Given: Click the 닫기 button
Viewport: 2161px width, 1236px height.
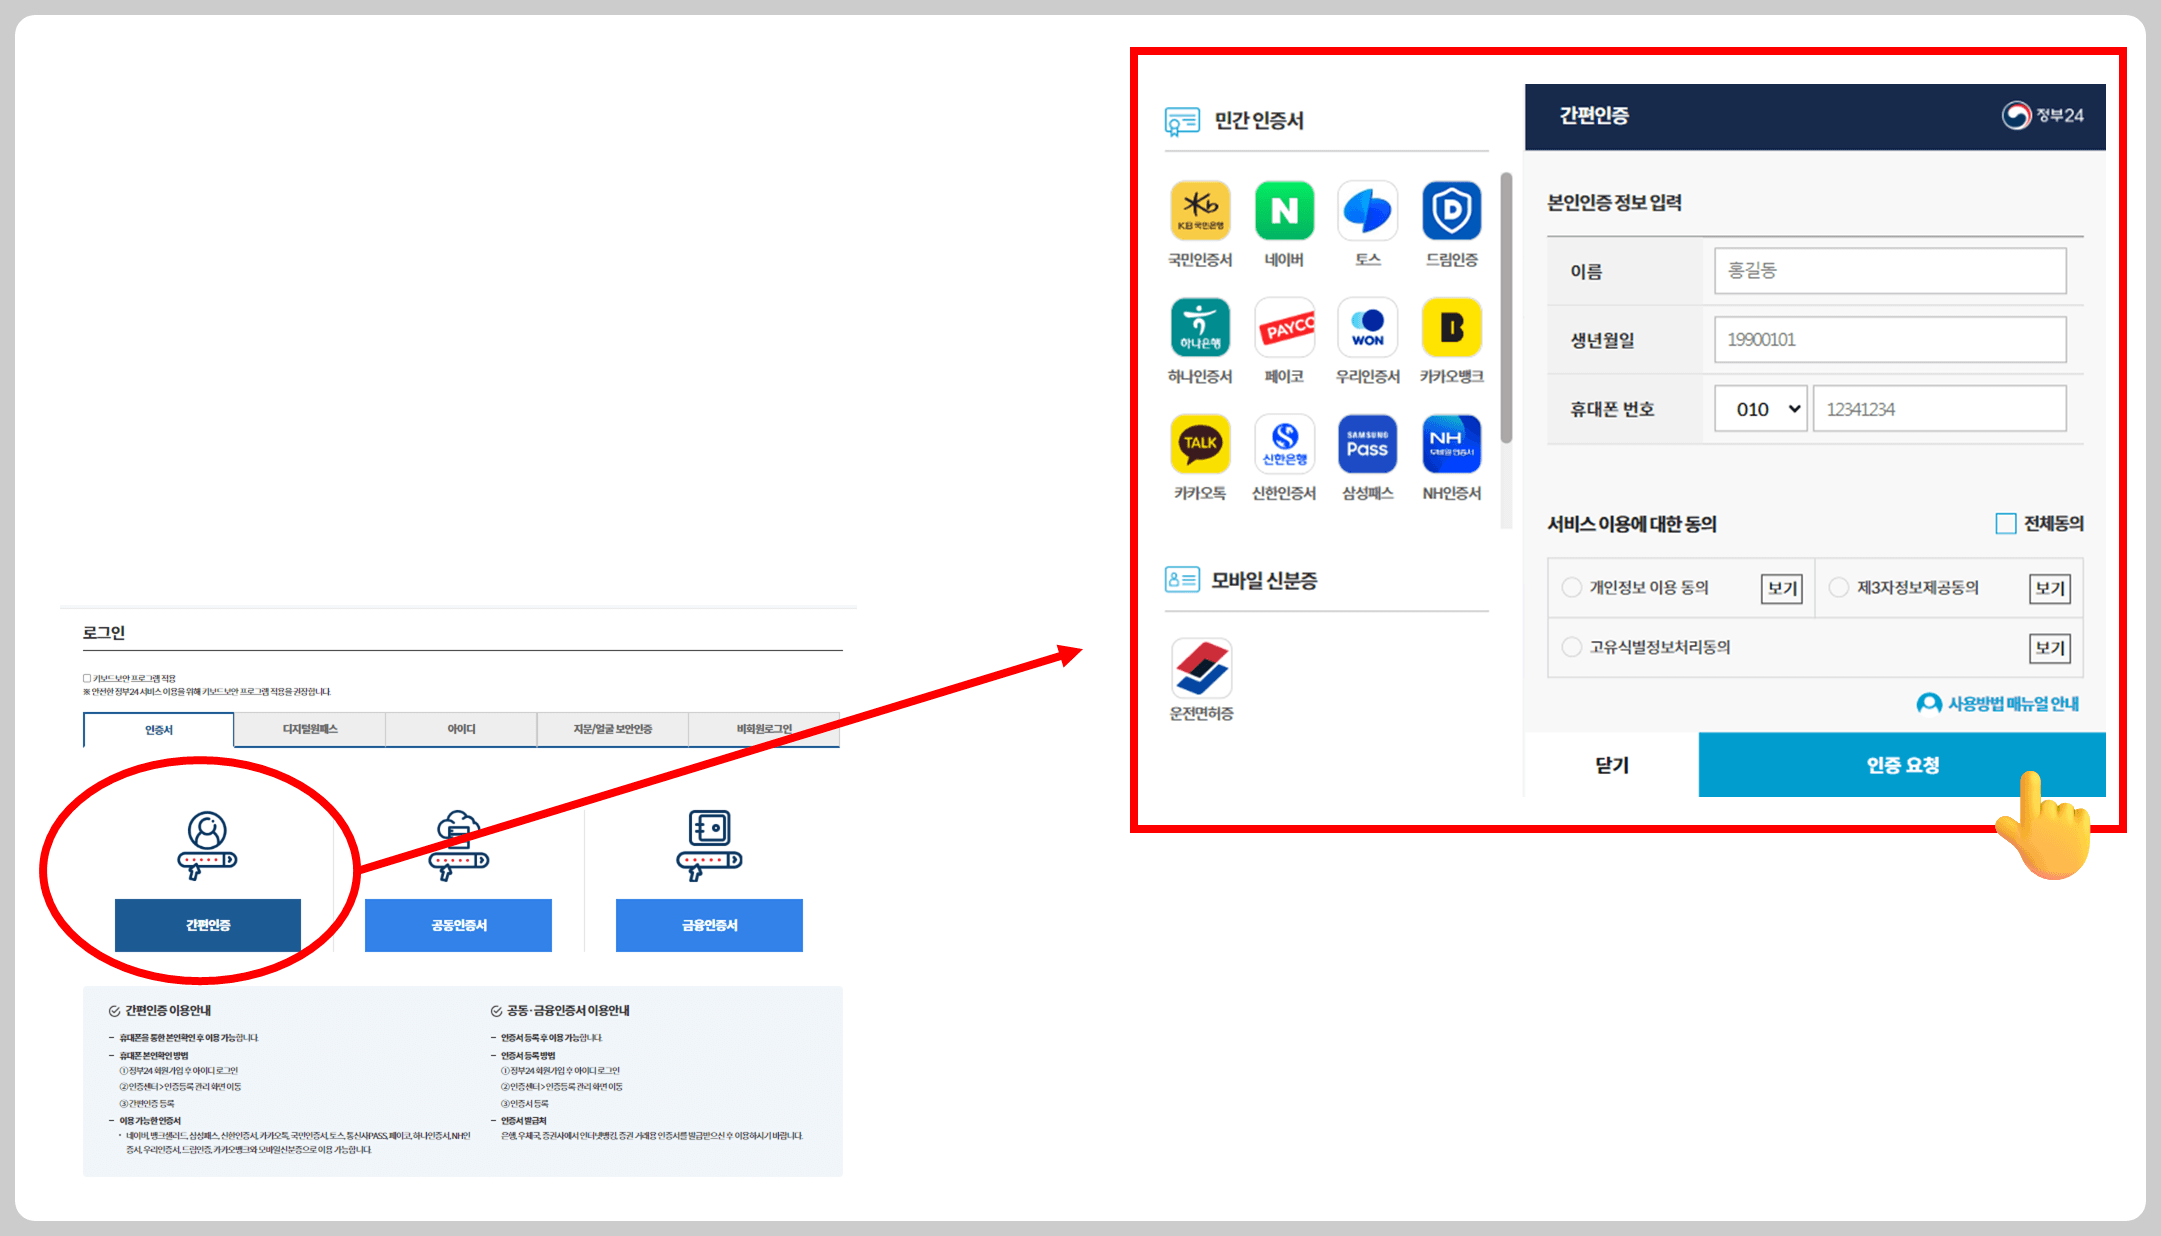Looking at the screenshot, I should [x=1612, y=765].
